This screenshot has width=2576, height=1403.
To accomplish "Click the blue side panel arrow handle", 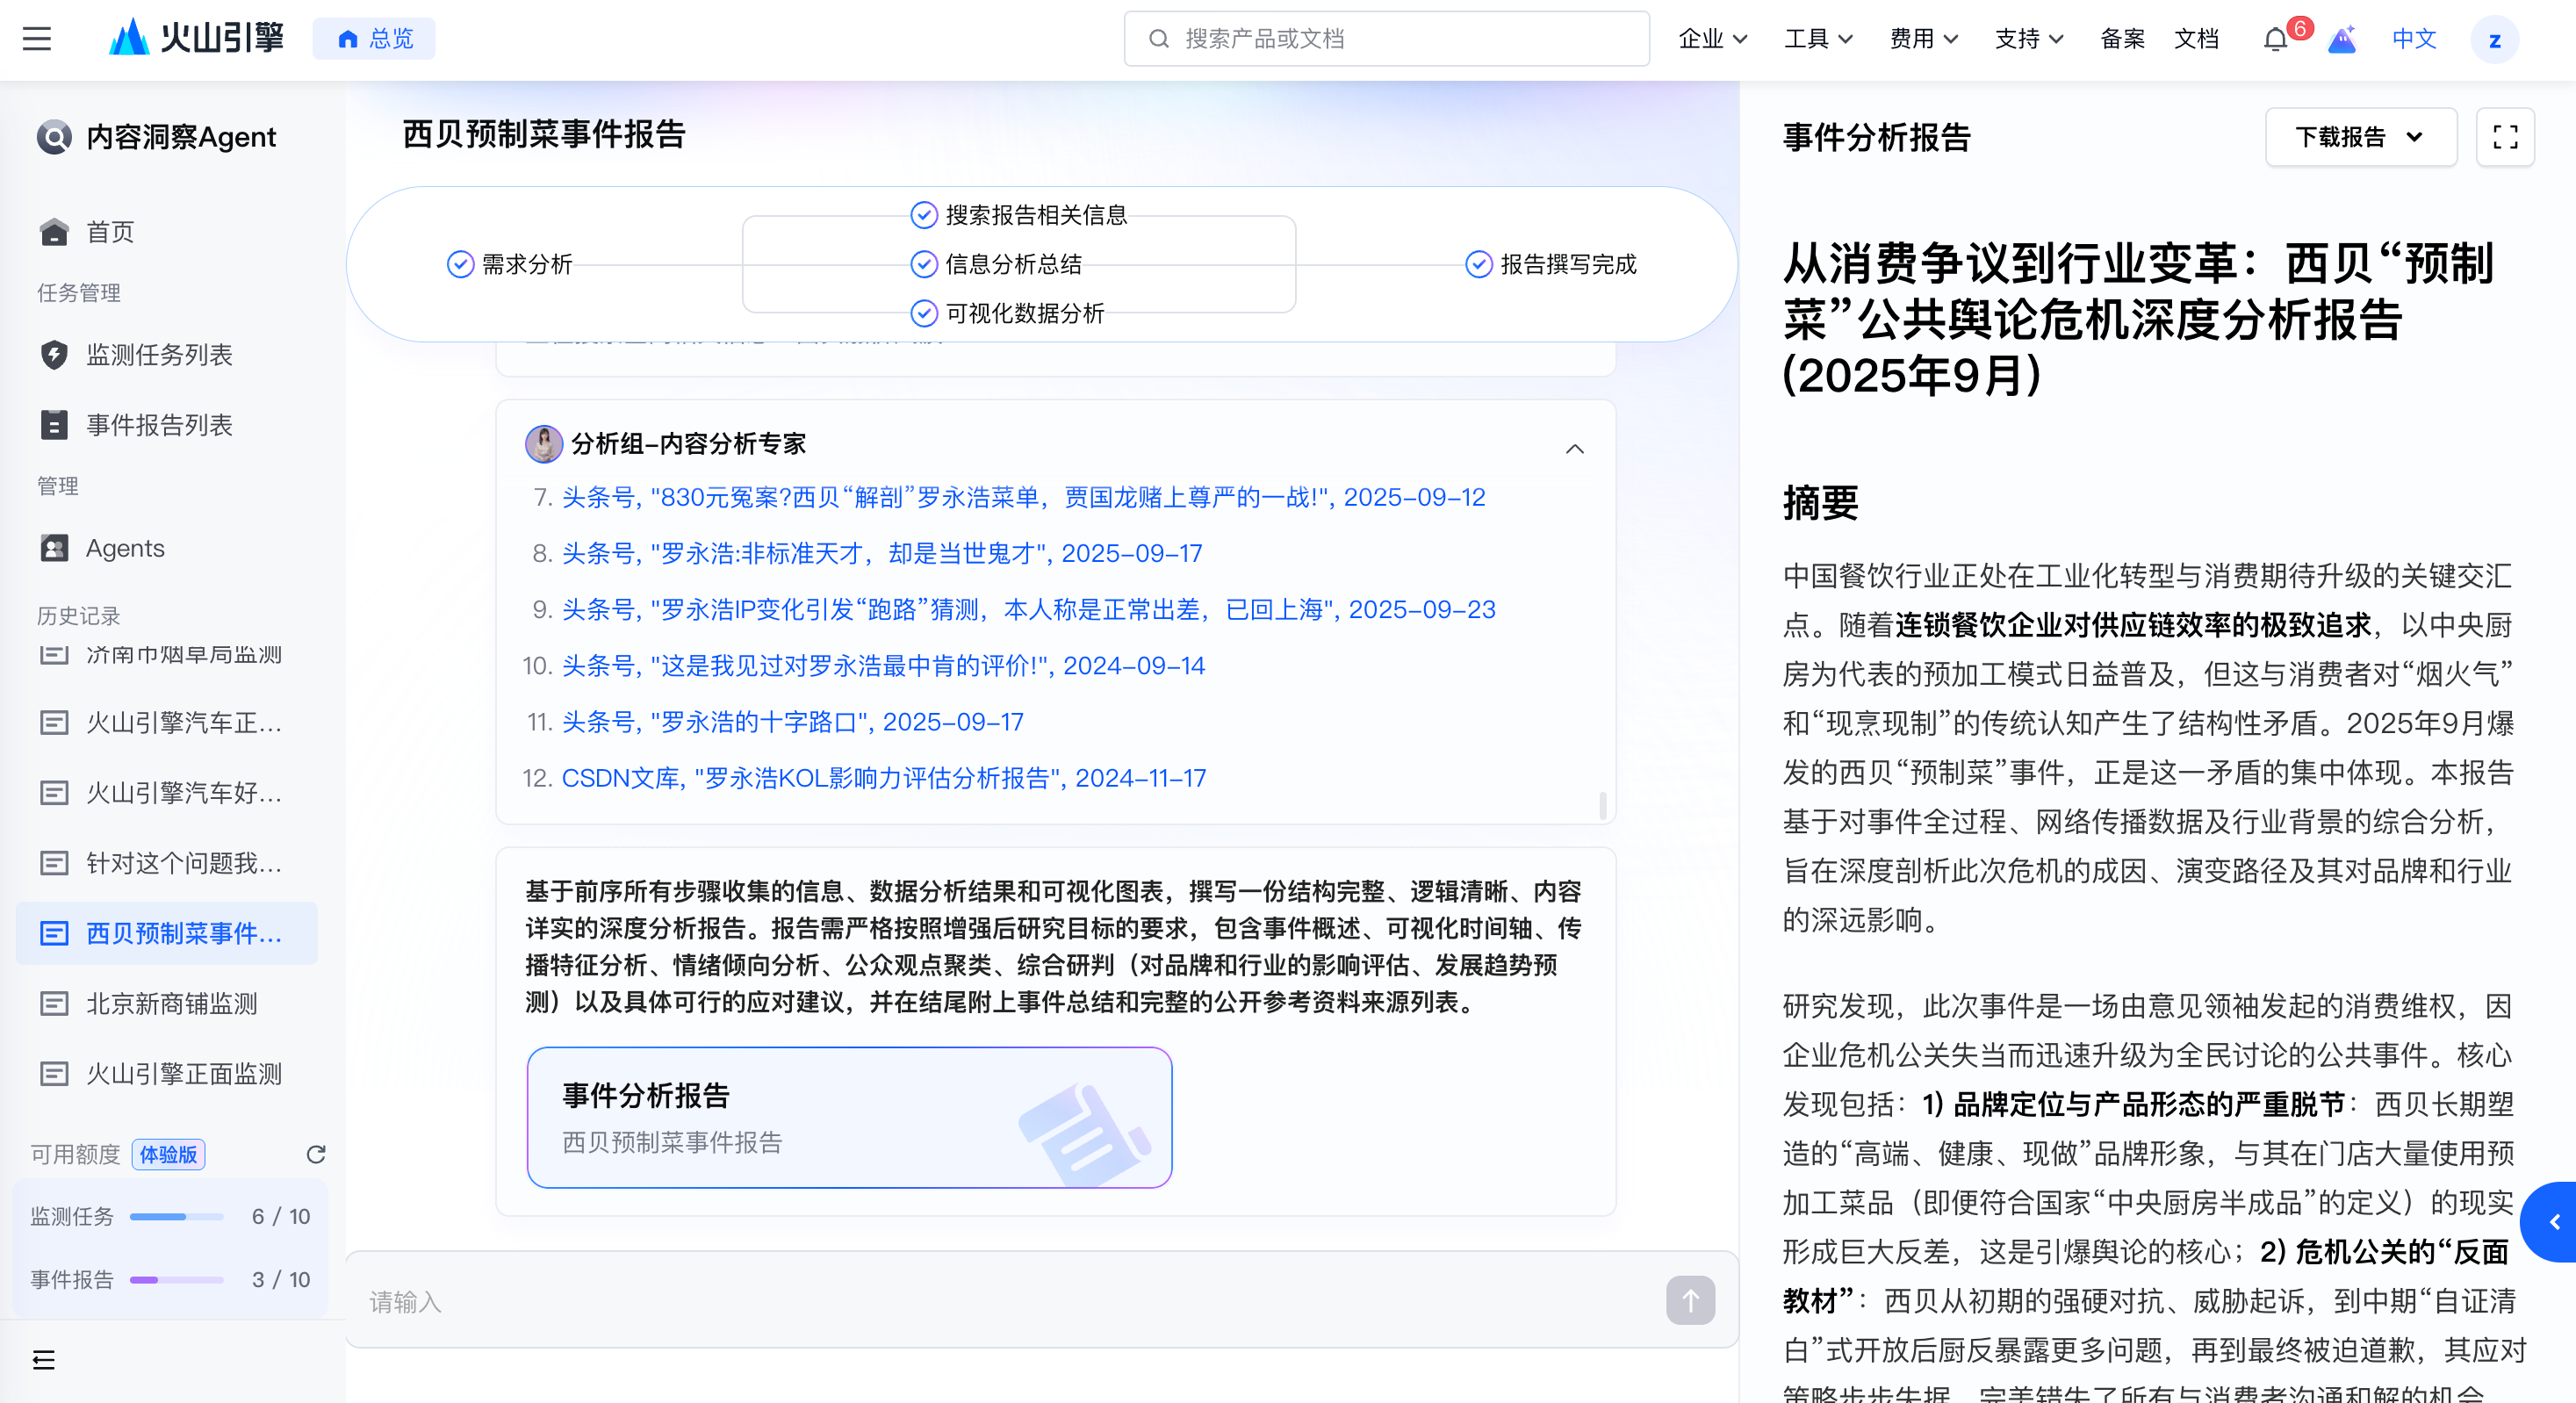I will point(2554,1221).
